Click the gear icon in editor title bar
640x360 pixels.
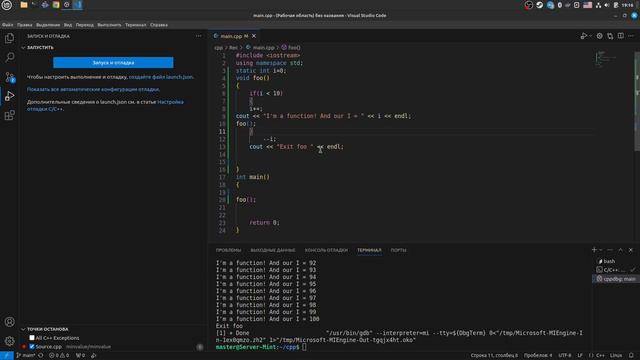click(x=599, y=36)
